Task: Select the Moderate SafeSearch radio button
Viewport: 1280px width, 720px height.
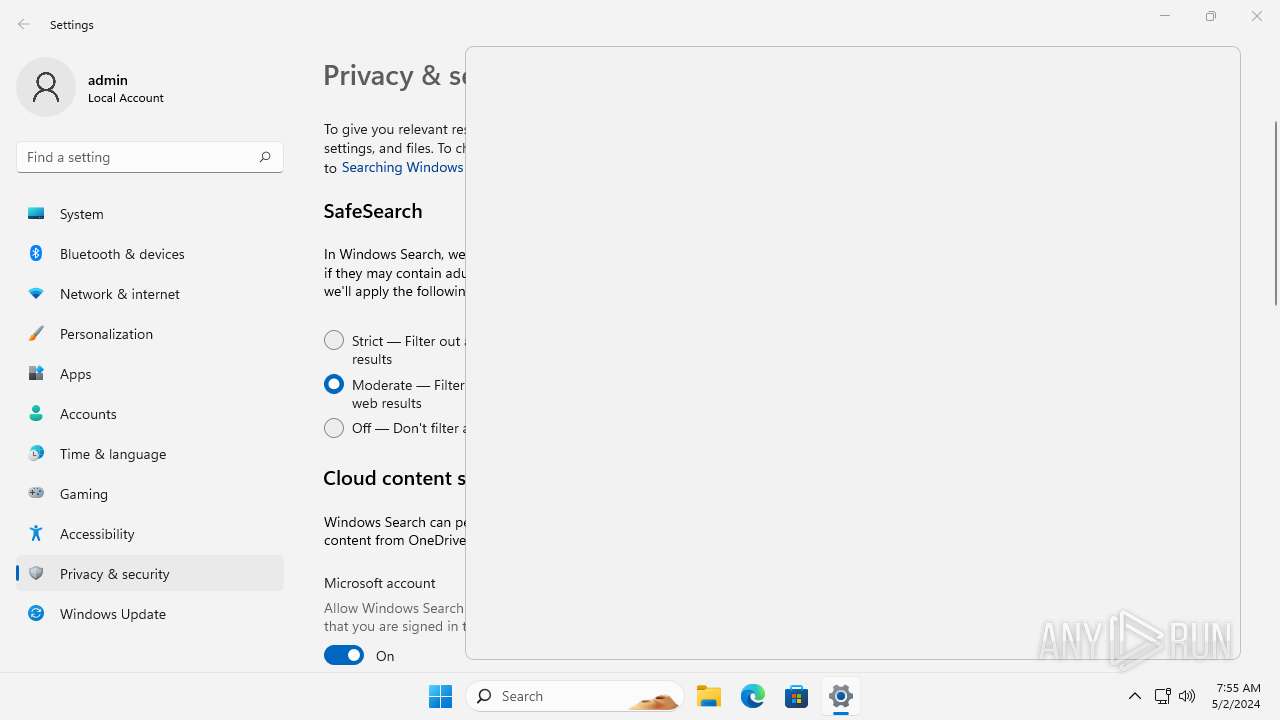Action: coord(334,384)
